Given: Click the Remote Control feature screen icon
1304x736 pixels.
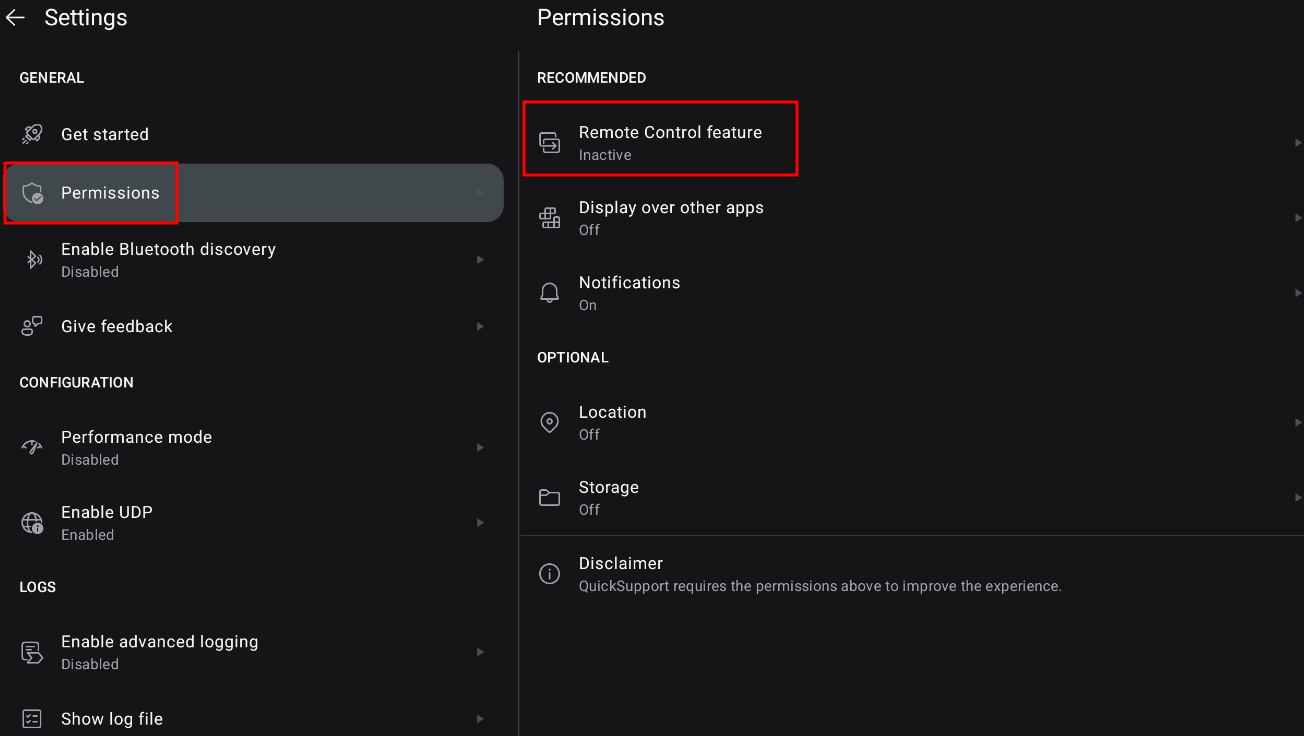Looking at the screenshot, I should pos(550,142).
